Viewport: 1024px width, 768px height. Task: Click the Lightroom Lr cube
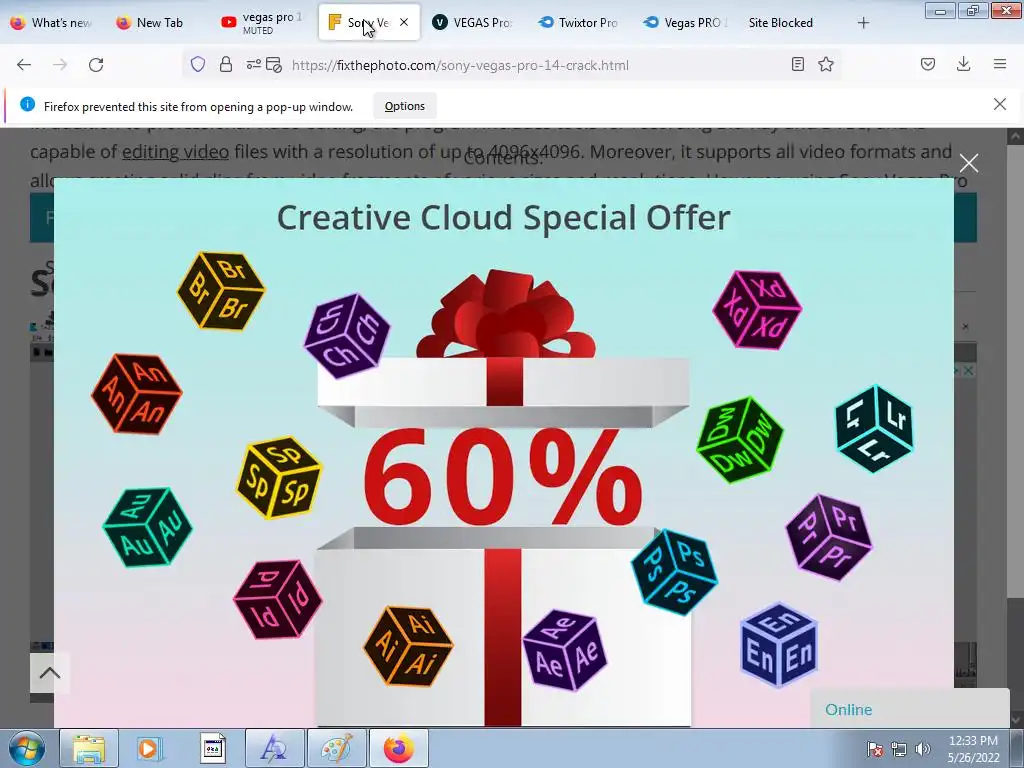[874, 428]
